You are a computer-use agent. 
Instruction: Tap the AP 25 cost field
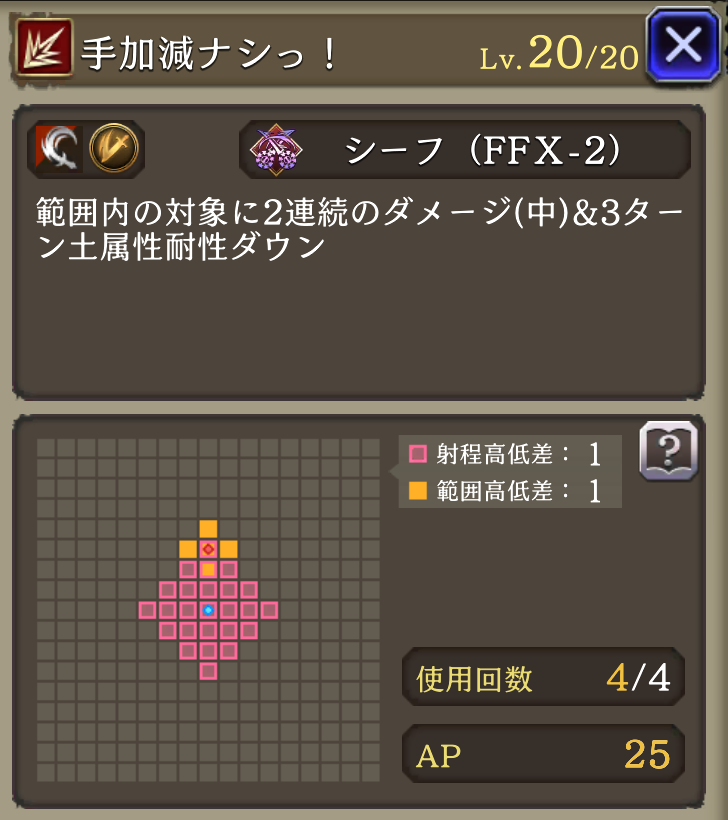tap(543, 754)
